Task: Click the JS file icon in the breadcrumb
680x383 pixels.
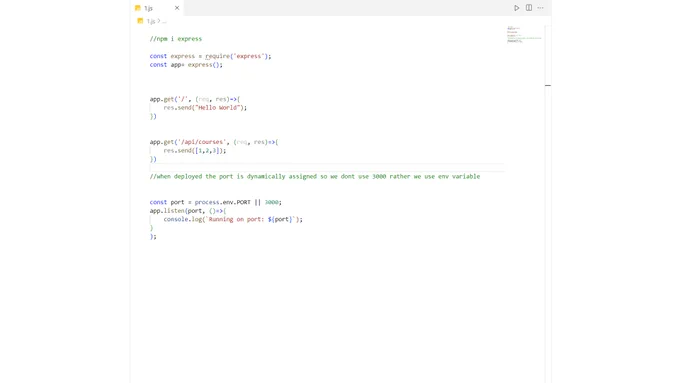Action: coord(140,21)
